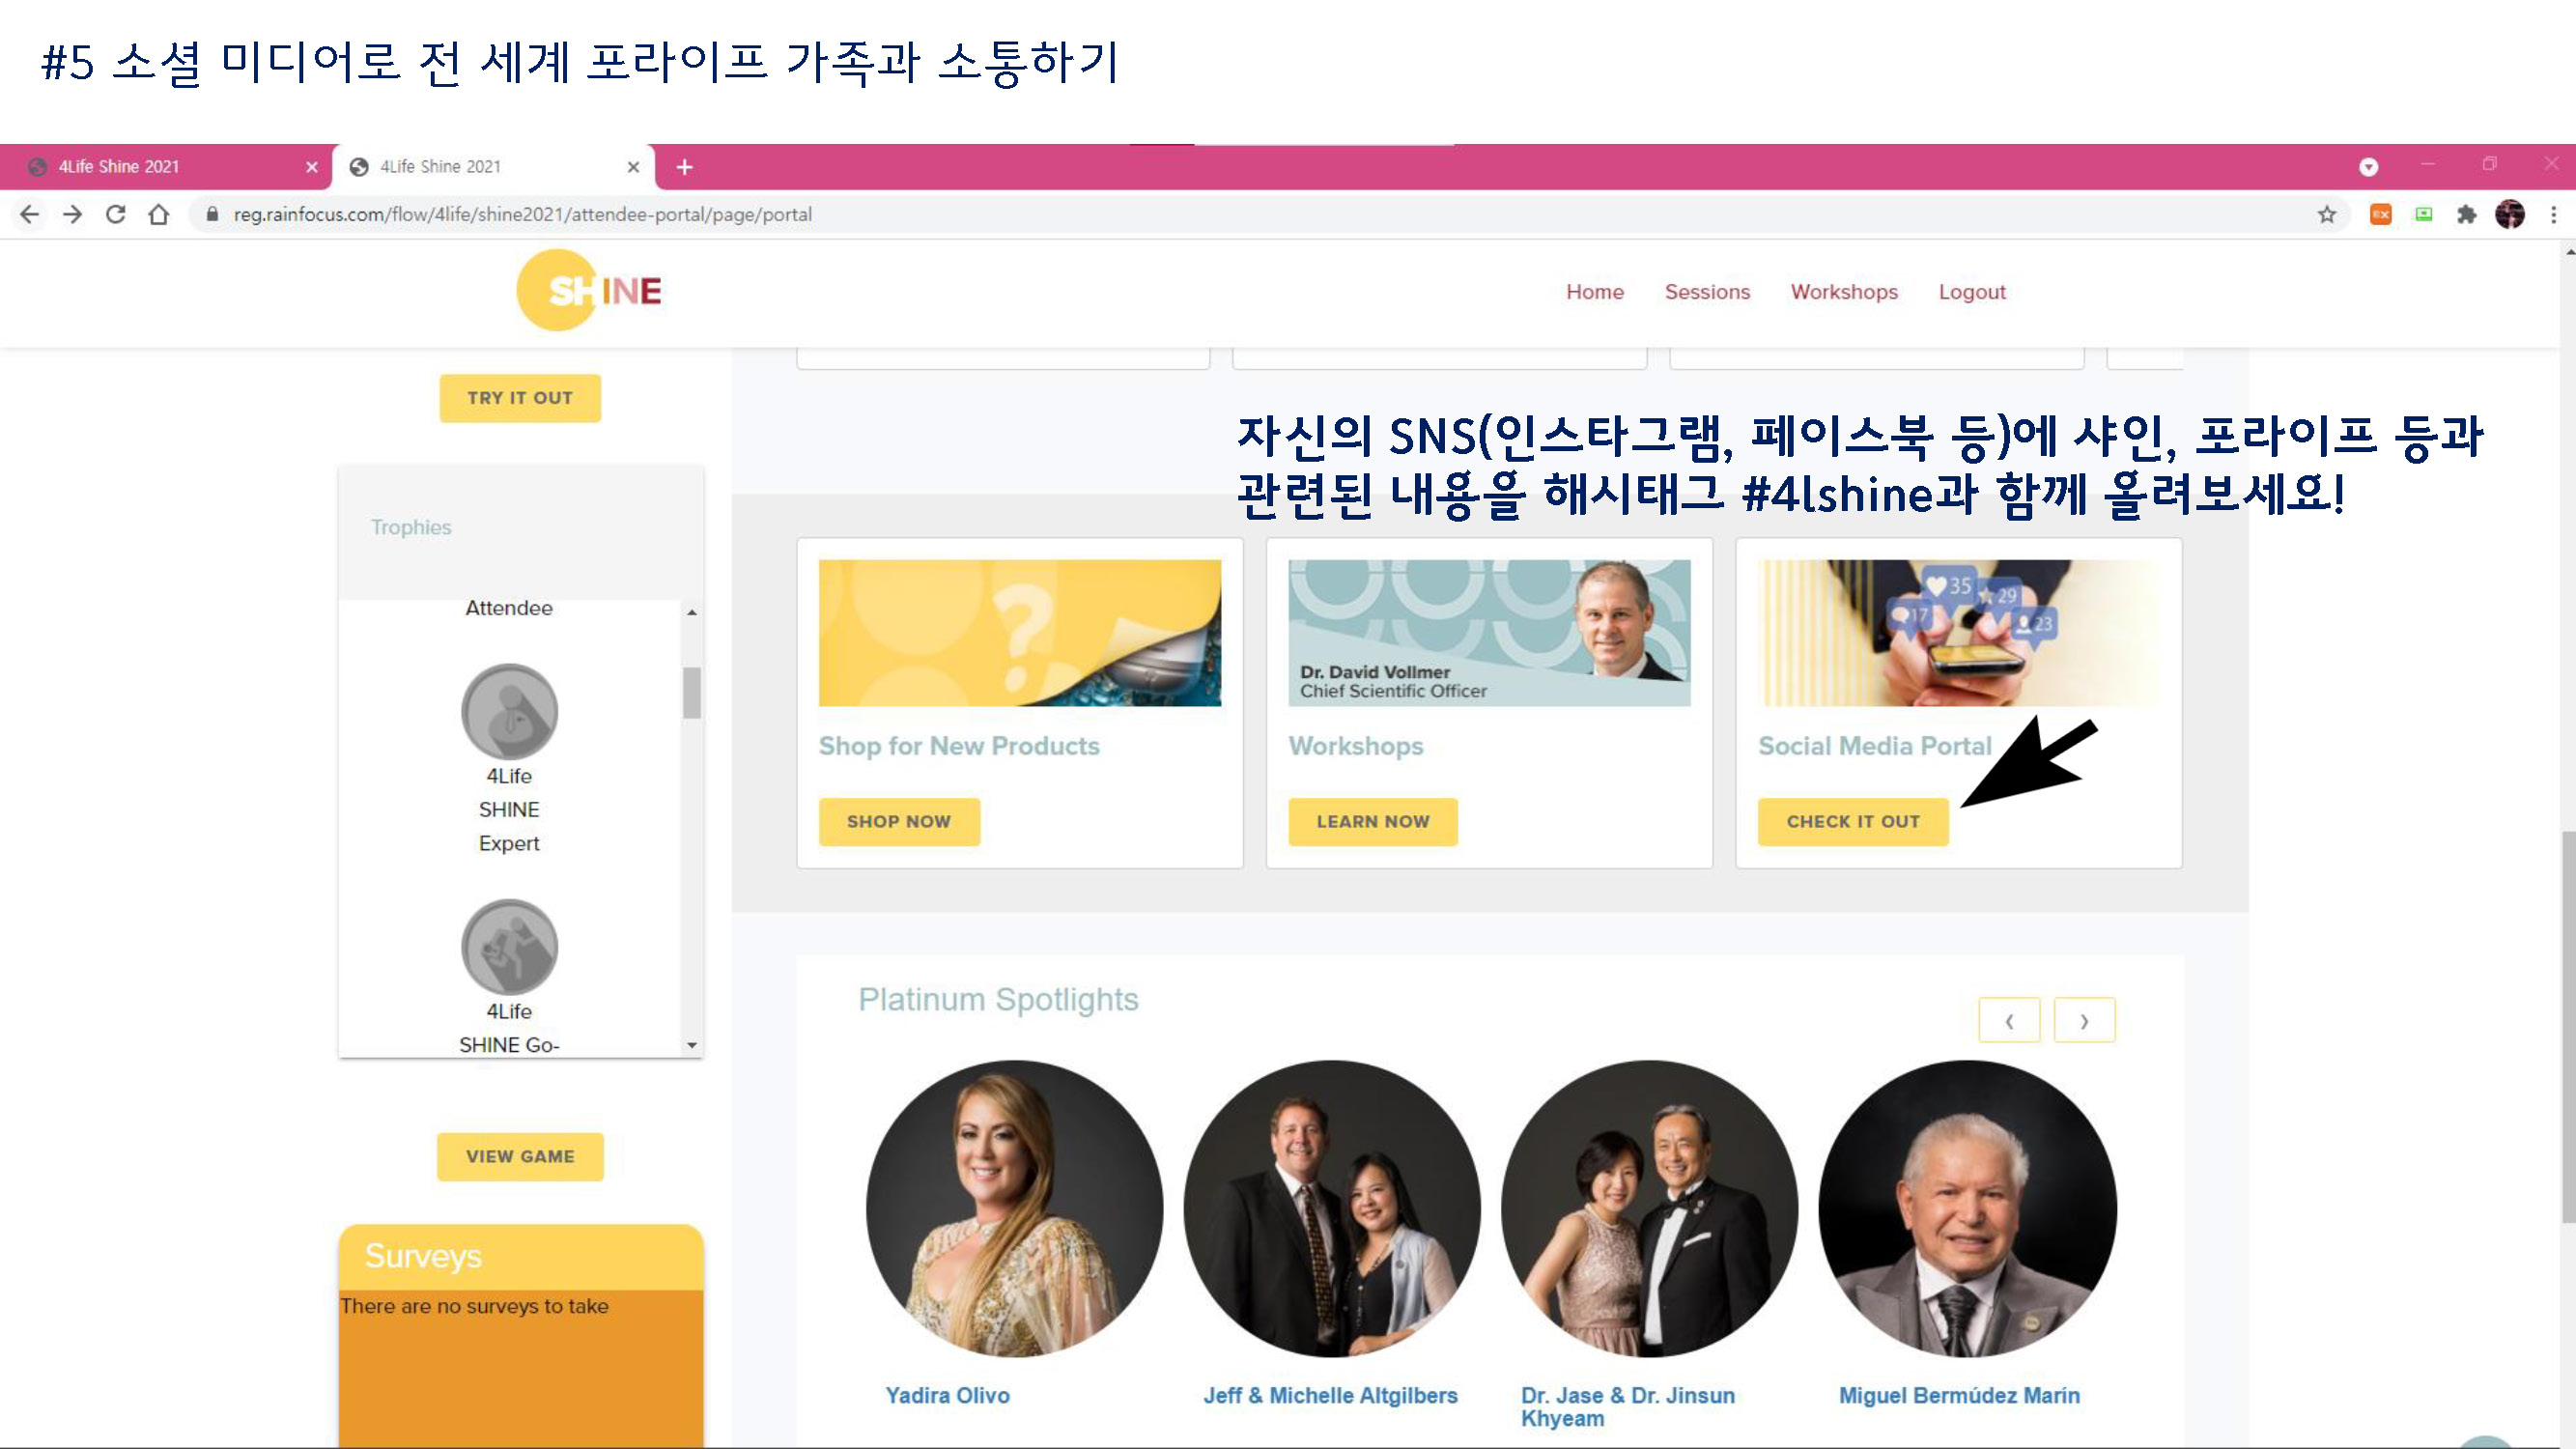Open the Social Media Portal heading
Image resolution: width=2576 pixels, height=1449 pixels.
[1875, 746]
